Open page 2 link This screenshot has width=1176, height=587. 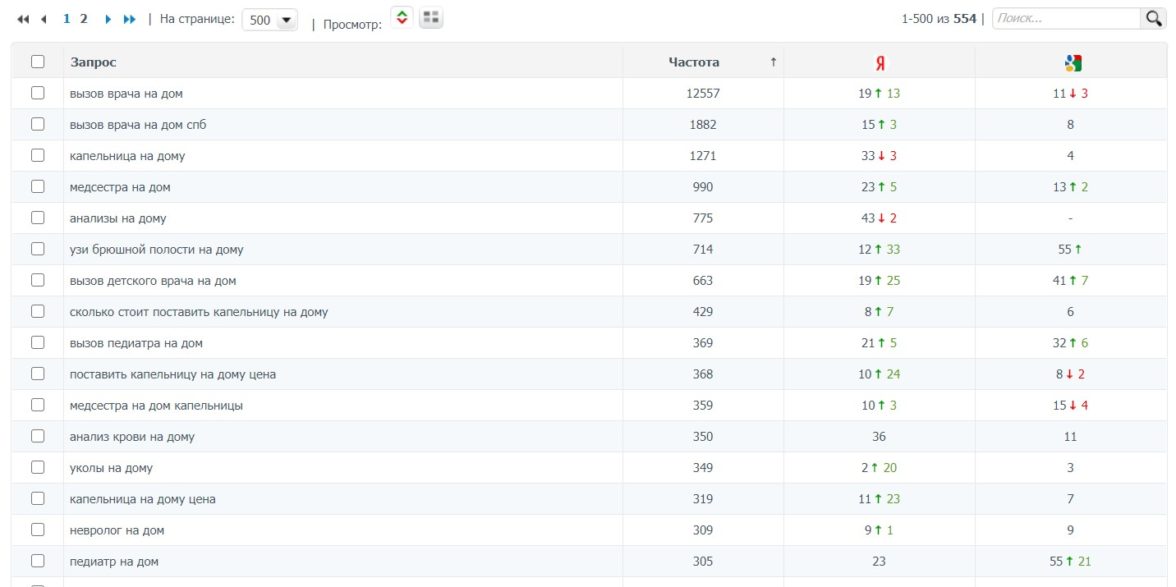(84, 19)
